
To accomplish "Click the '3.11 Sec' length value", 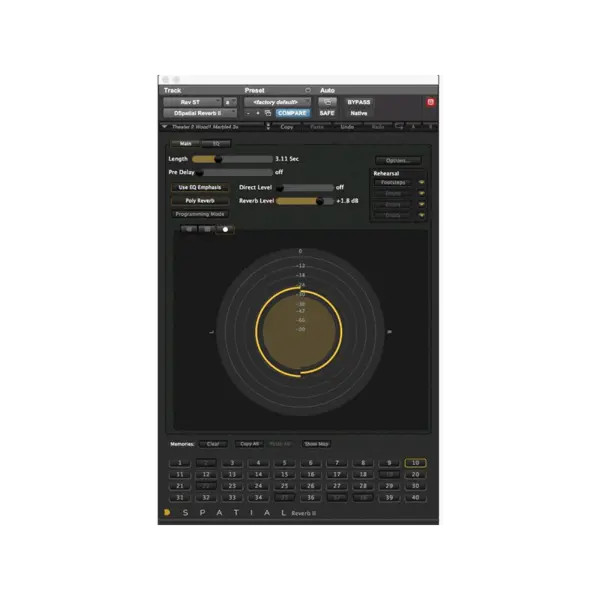I will [287, 159].
